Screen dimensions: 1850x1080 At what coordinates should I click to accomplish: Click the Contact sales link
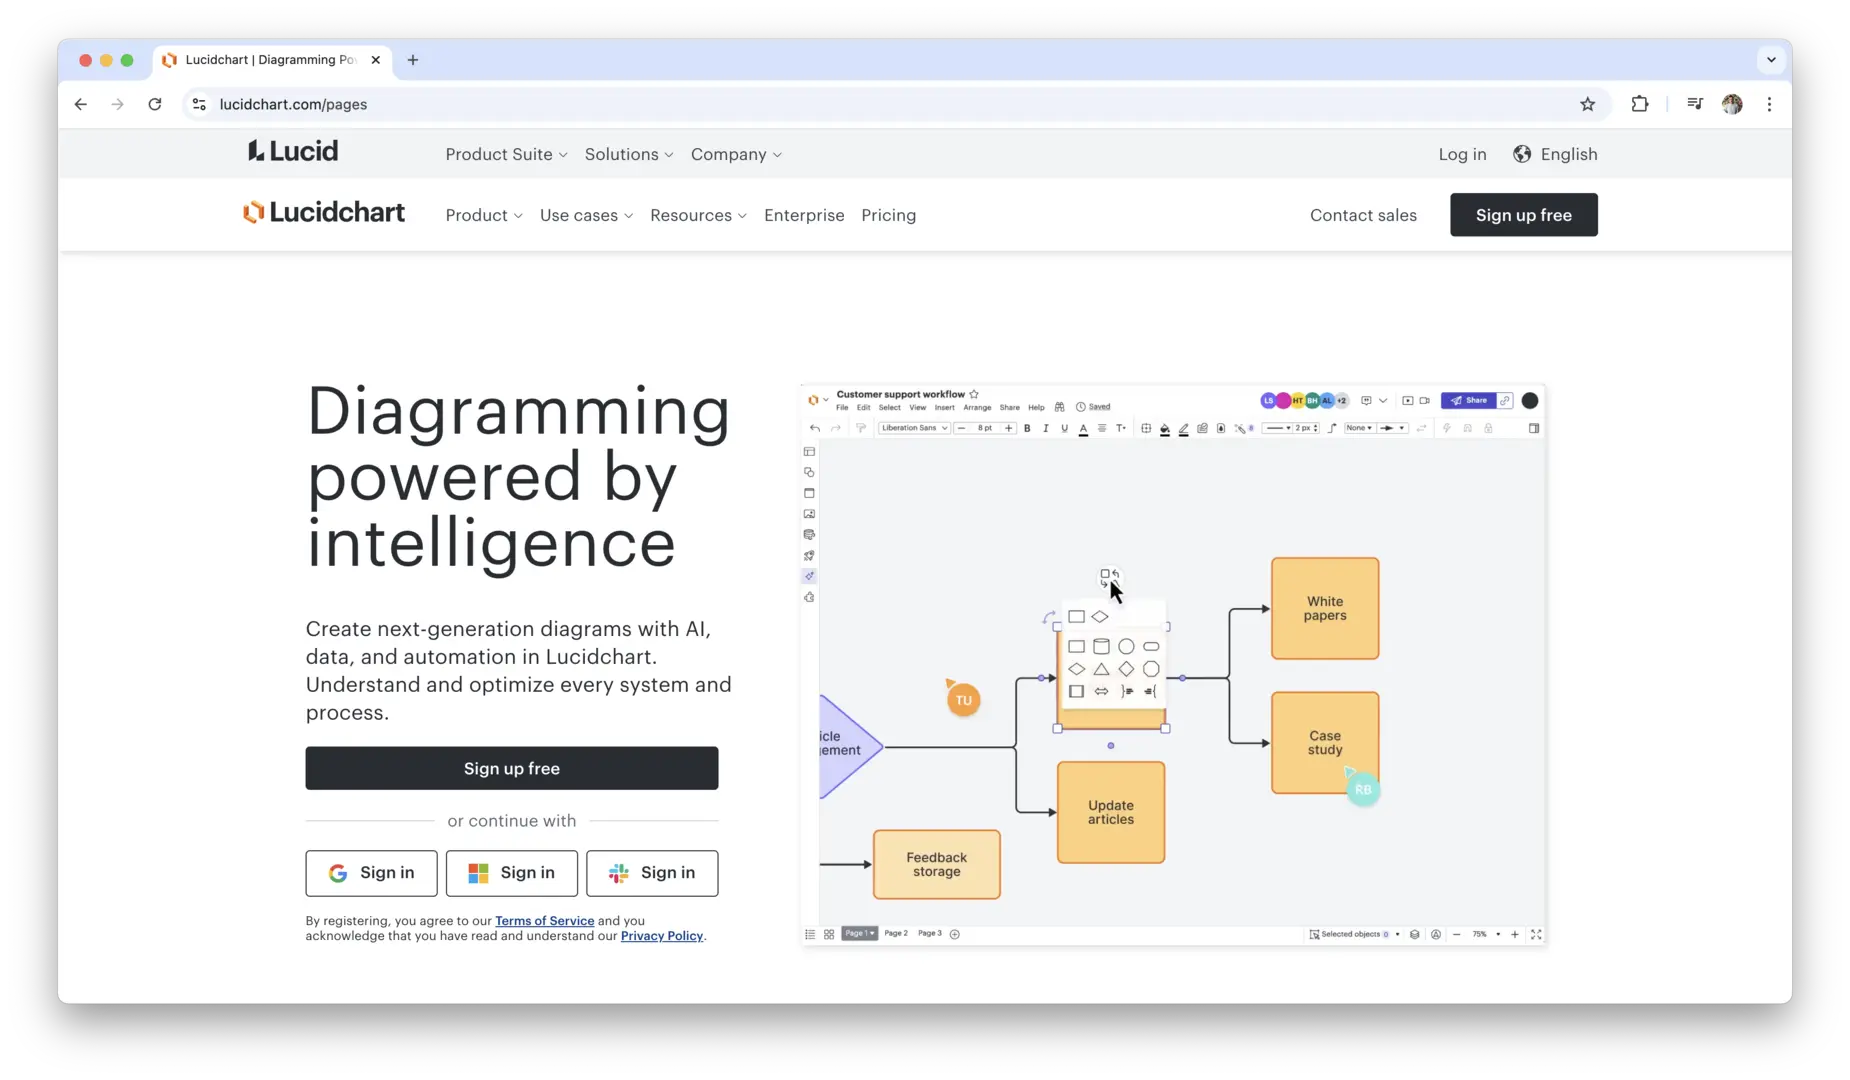point(1363,215)
